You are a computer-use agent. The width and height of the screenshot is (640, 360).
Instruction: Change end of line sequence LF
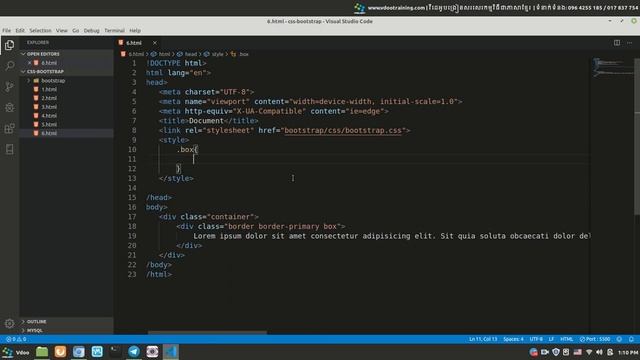pos(551,339)
